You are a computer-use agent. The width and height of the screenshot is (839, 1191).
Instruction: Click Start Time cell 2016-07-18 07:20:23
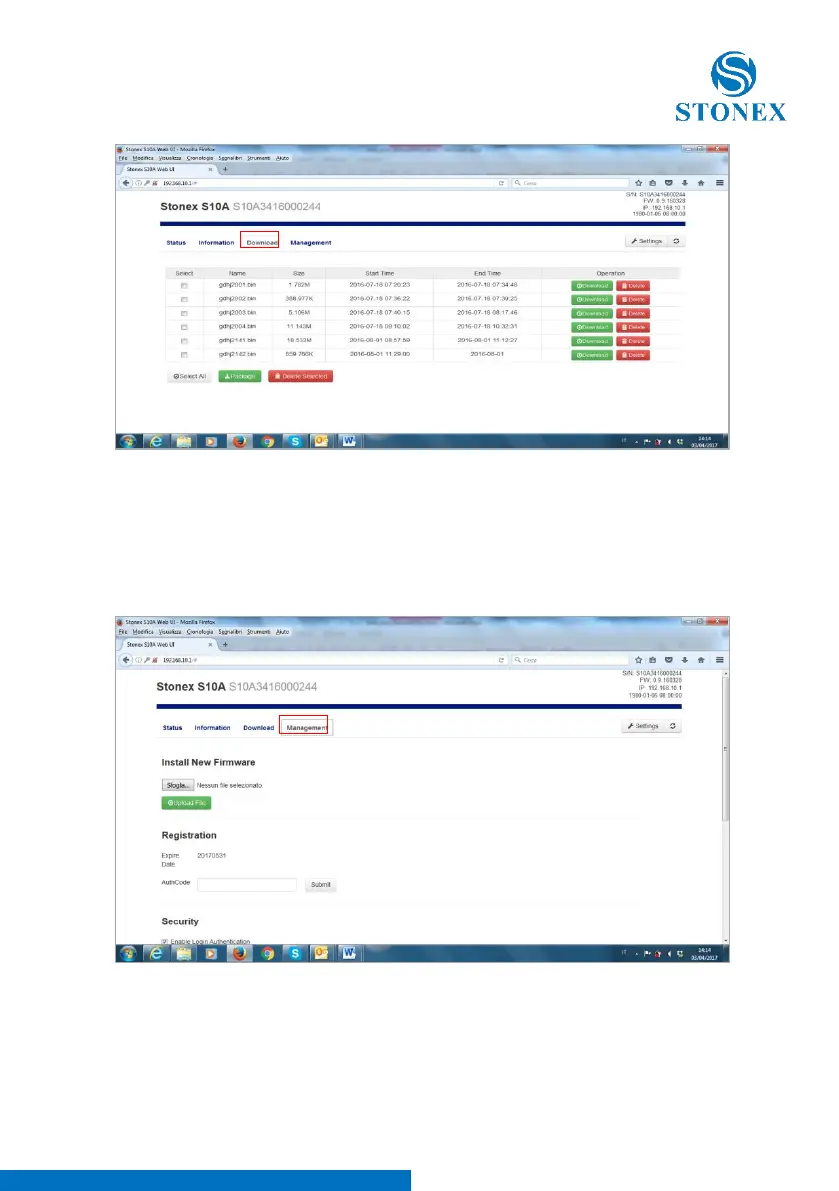(380, 285)
